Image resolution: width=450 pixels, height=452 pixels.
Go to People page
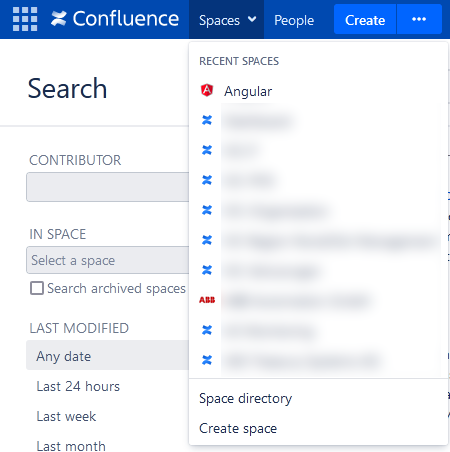pyautogui.click(x=294, y=20)
